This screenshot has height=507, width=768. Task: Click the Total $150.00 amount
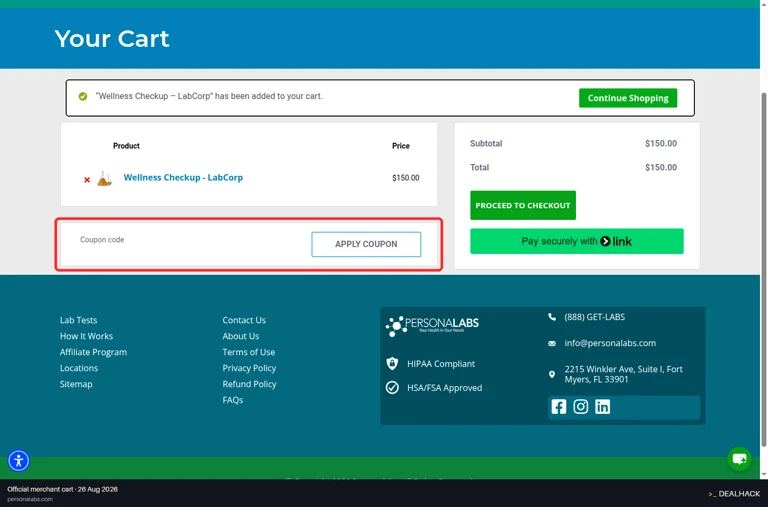[661, 168]
